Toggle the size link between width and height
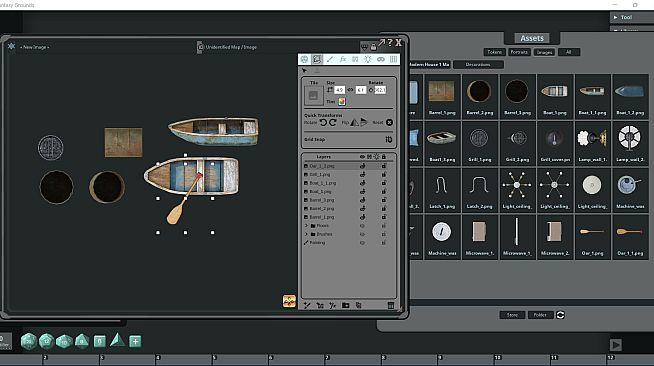654x366 pixels. [350, 90]
